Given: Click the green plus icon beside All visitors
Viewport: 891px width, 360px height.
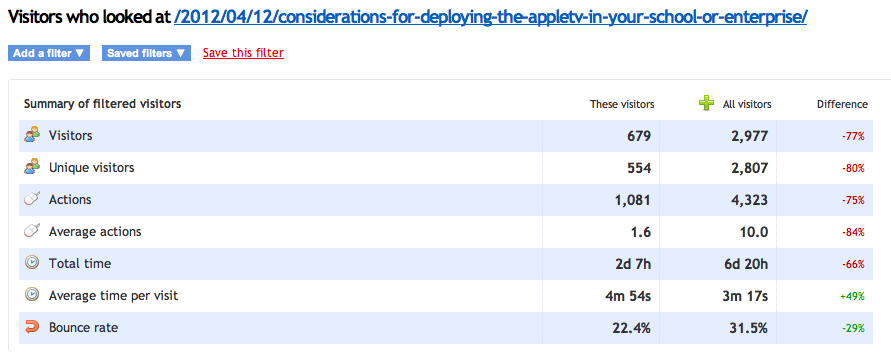Looking at the screenshot, I should pos(706,103).
